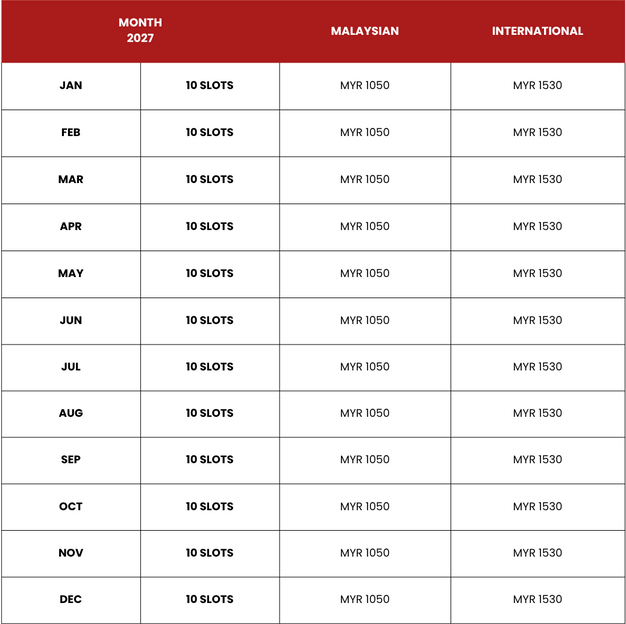626x624 pixels.
Task: Select the OCT month cell
Action: pos(71,507)
